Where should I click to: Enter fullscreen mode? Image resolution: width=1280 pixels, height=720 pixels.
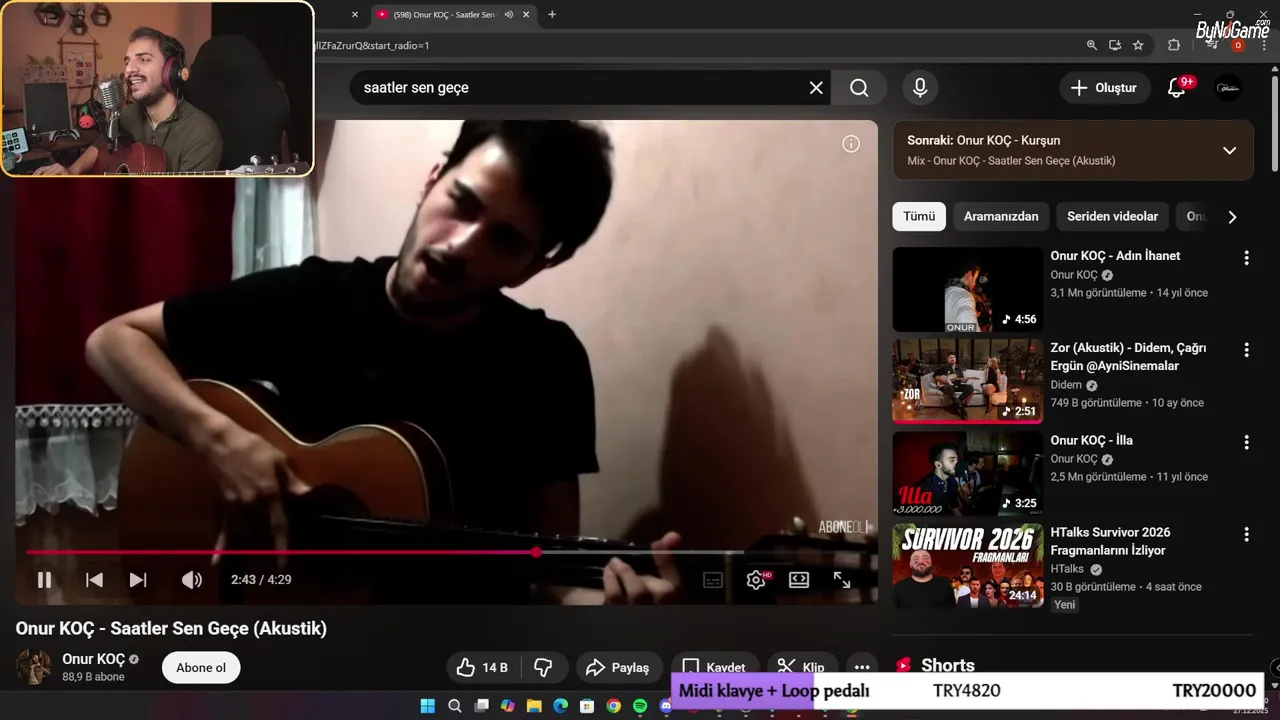coord(842,580)
